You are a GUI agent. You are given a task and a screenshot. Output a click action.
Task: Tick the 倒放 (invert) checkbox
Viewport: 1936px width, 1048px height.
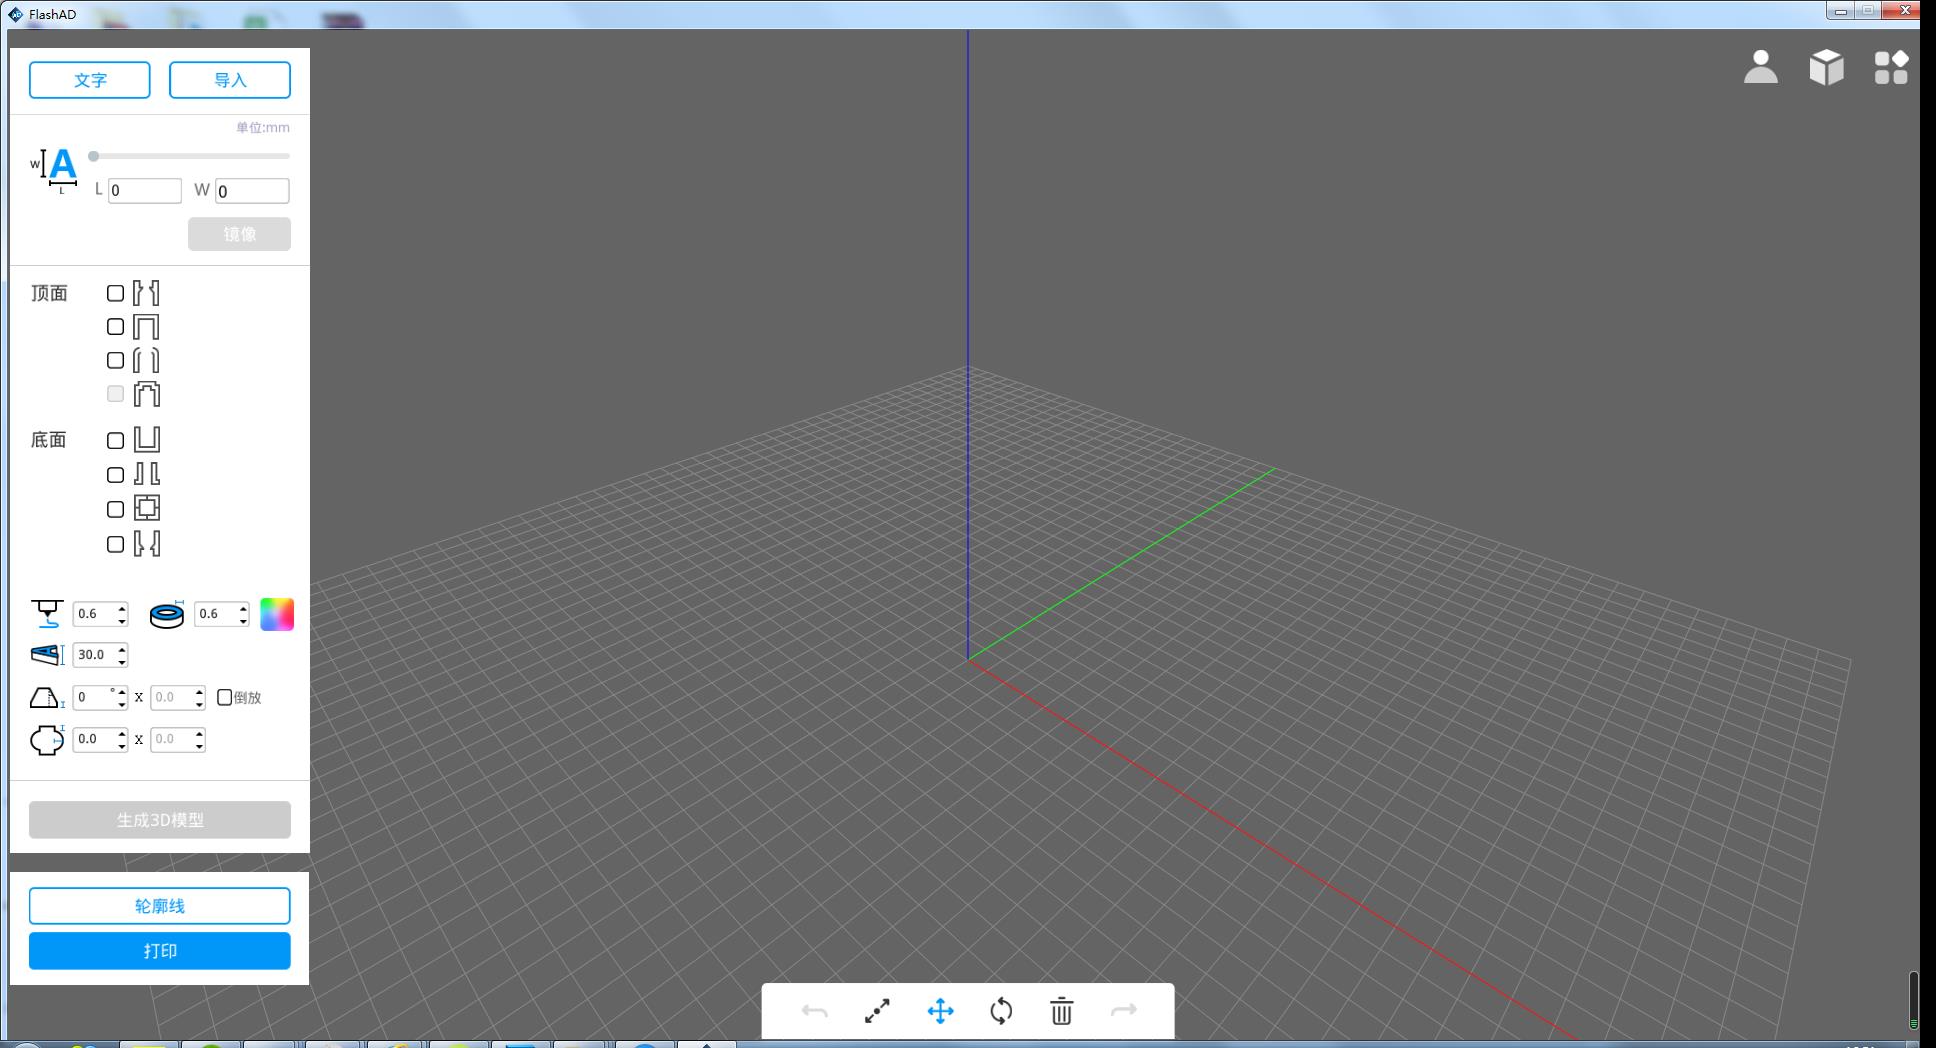(x=224, y=697)
